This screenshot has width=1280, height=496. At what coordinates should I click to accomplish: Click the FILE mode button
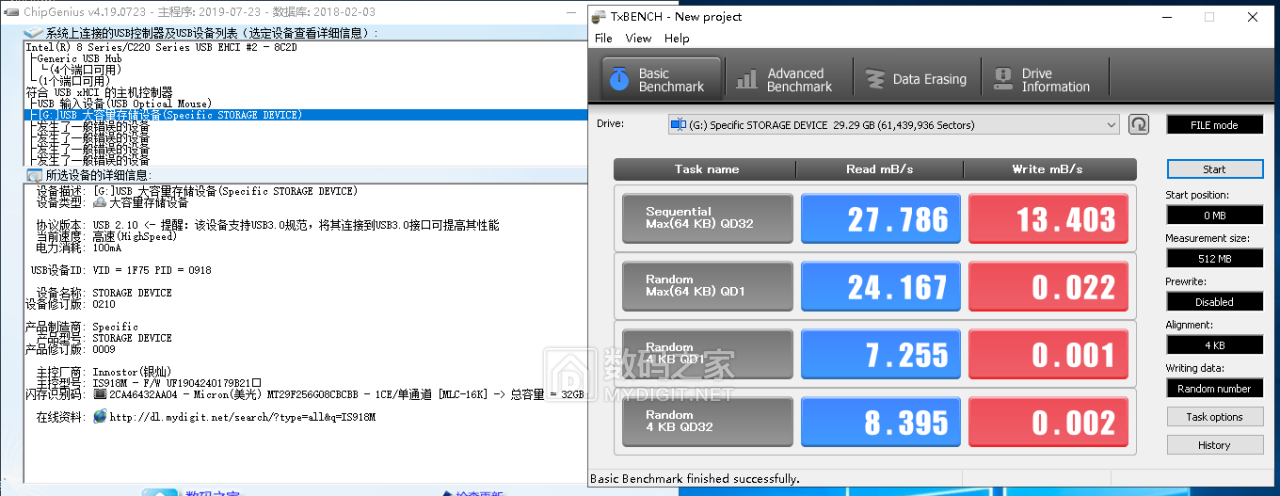(1214, 125)
